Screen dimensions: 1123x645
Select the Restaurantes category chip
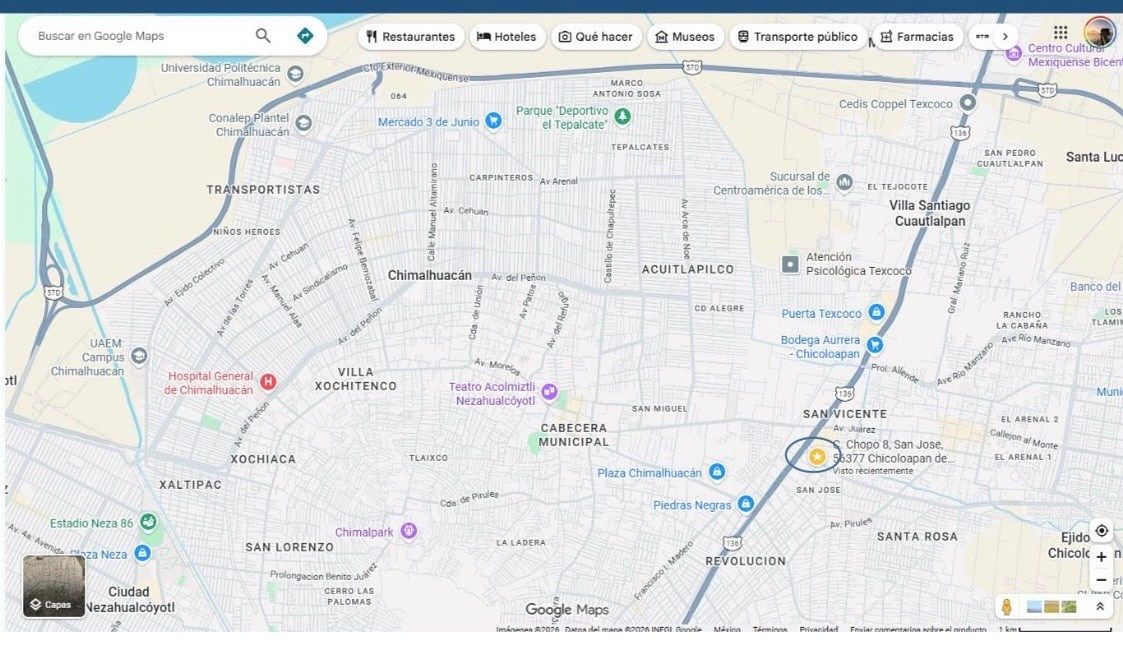coord(410,37)
